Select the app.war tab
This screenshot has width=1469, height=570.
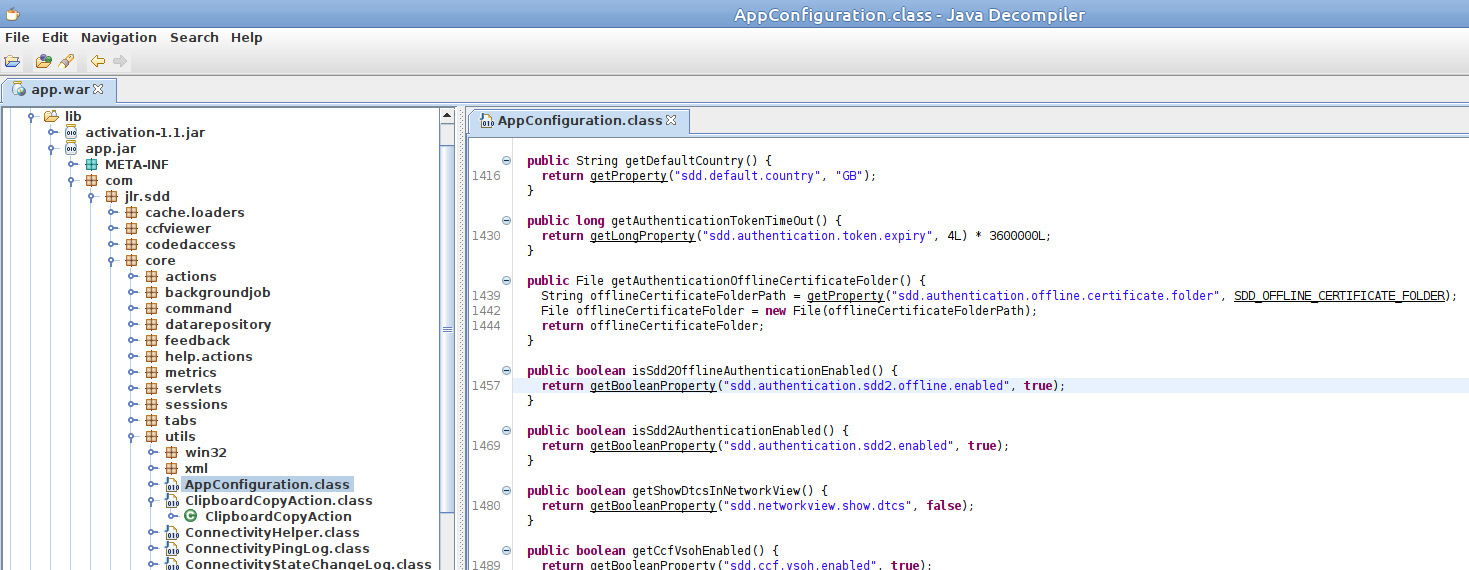(59, 89)
